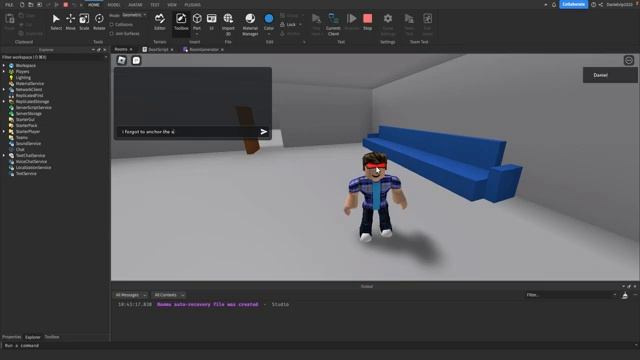The width and height of the screenshot is (640, 360).
Task: Switch to the AVATAR ribbon tab
Action: click(x=135, y=4)
